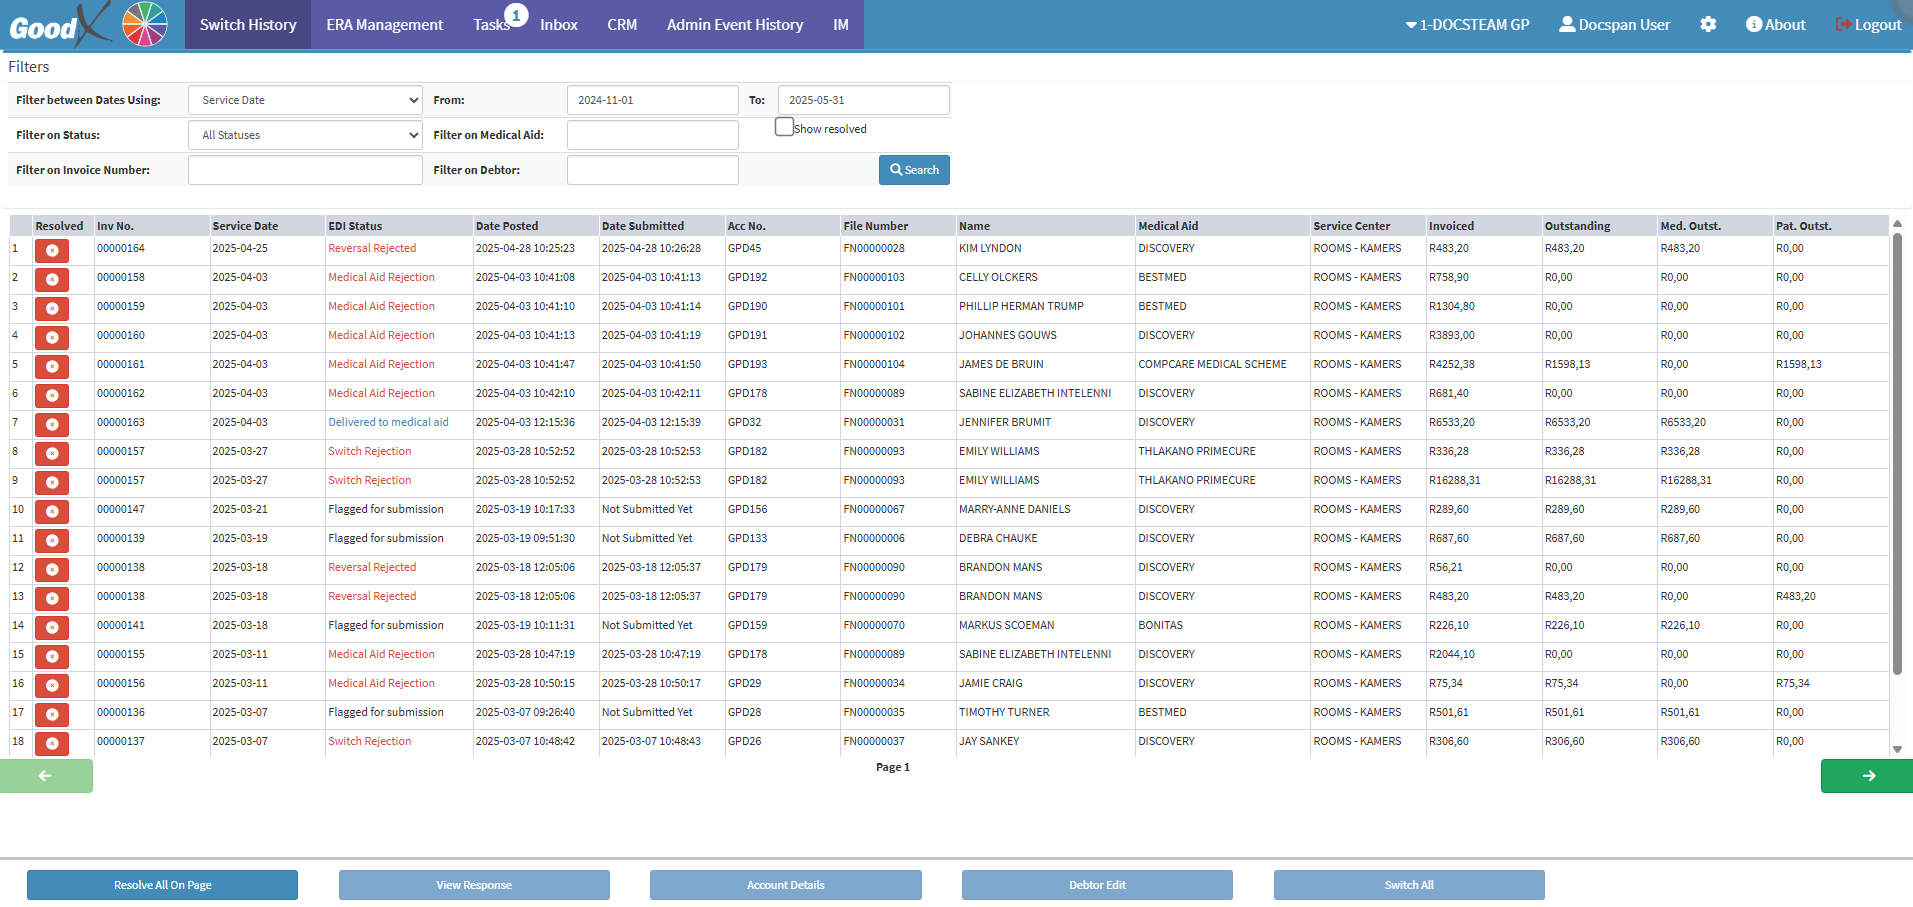The image size is (1913, 907).
Task: Click the GoodX colorful wheel logo
Action: [145, 24]
